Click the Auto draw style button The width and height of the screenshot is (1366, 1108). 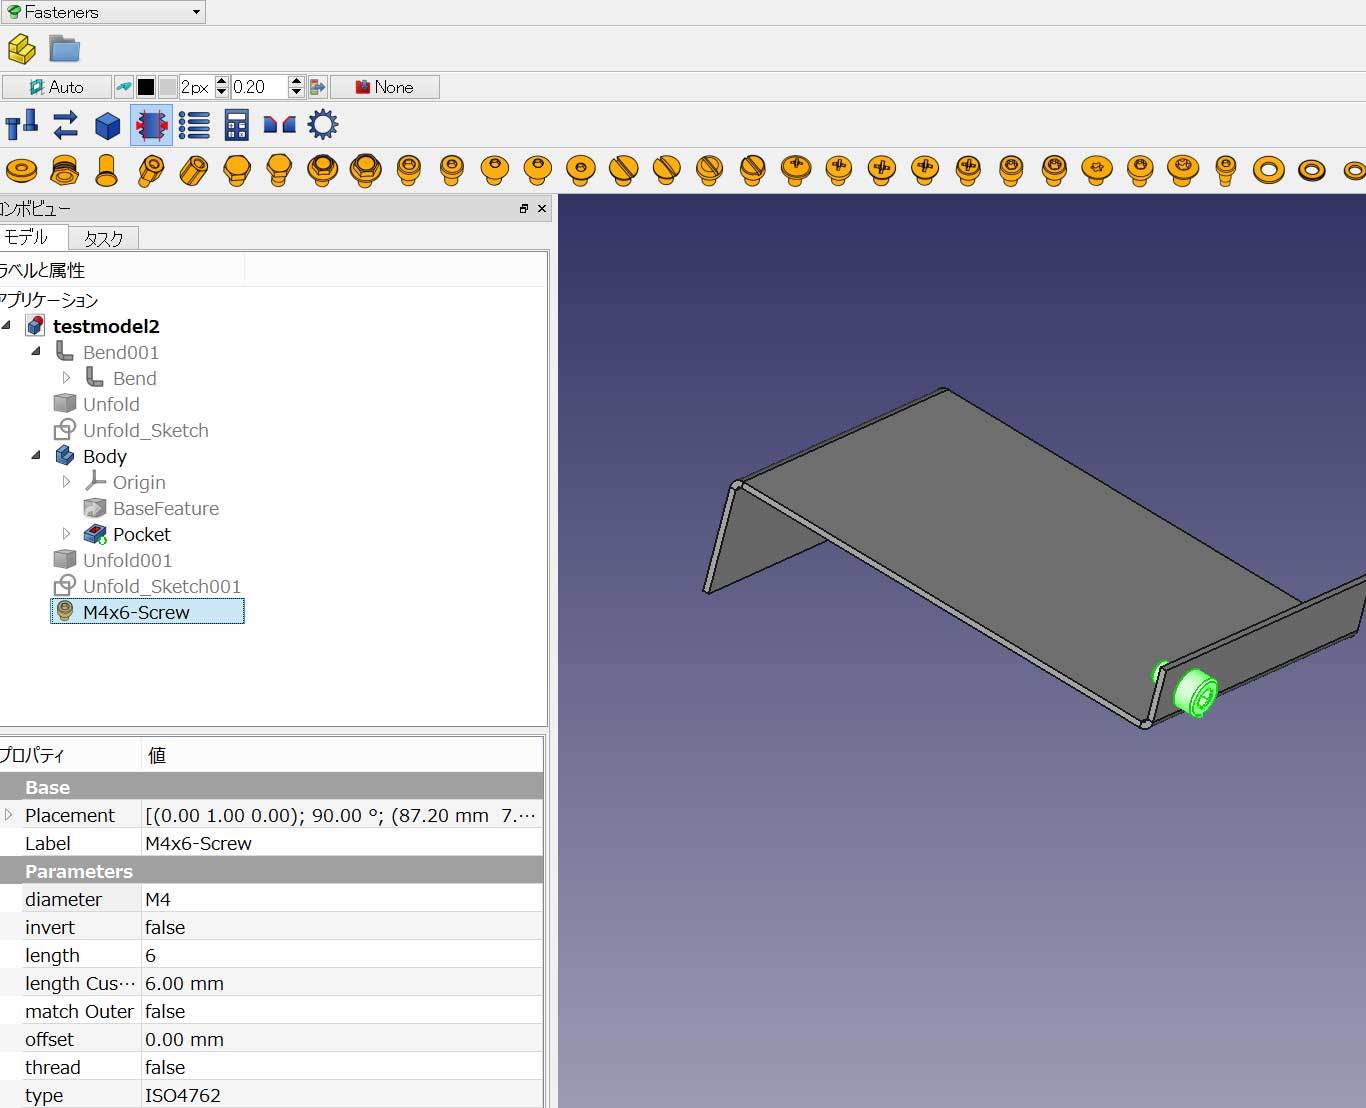tap(56, 87)
